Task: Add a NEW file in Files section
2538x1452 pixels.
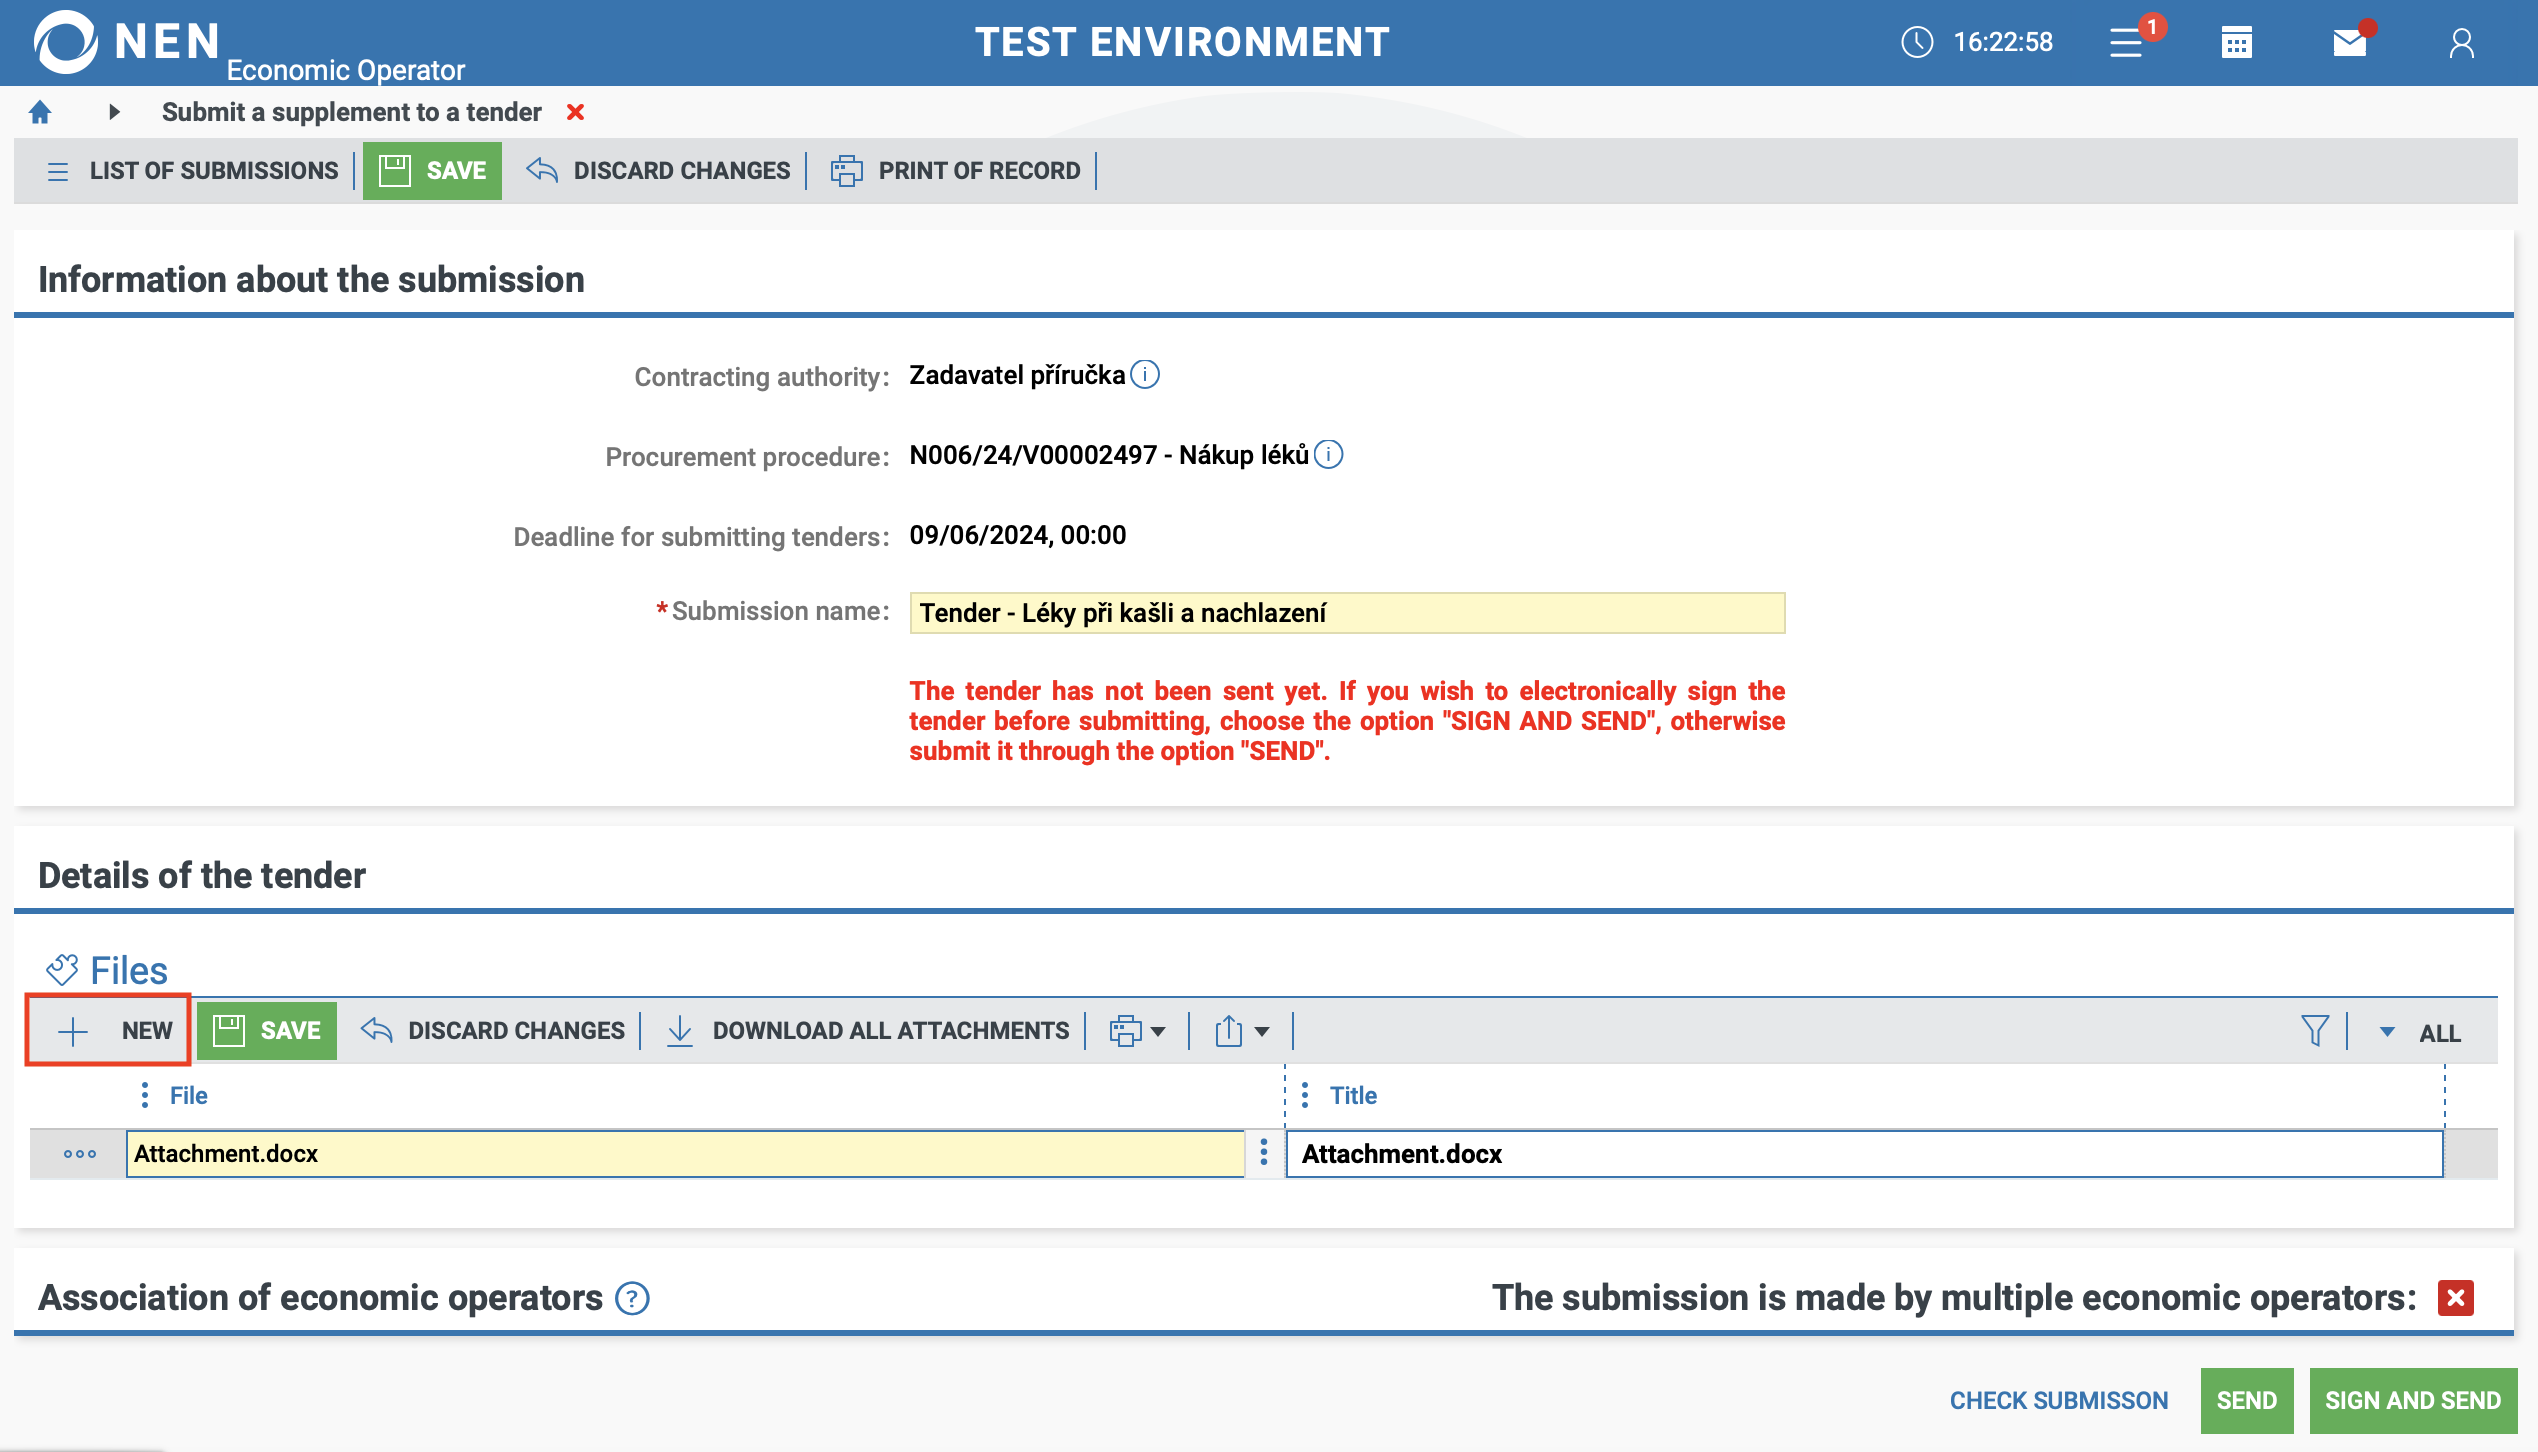Action: click(x=108, y=1030)
